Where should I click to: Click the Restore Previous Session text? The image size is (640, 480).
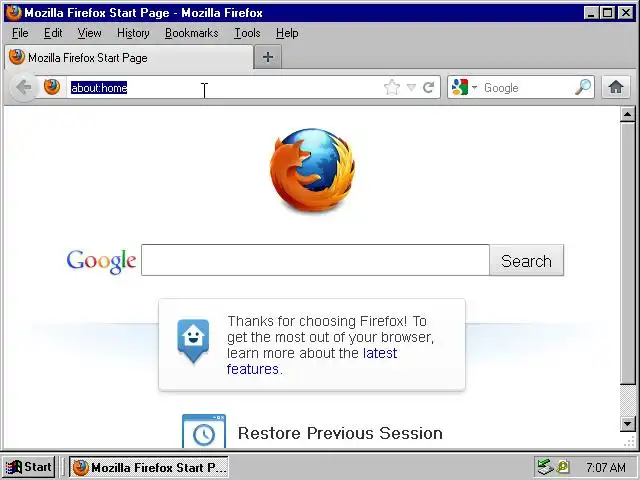tap(340, 433)
